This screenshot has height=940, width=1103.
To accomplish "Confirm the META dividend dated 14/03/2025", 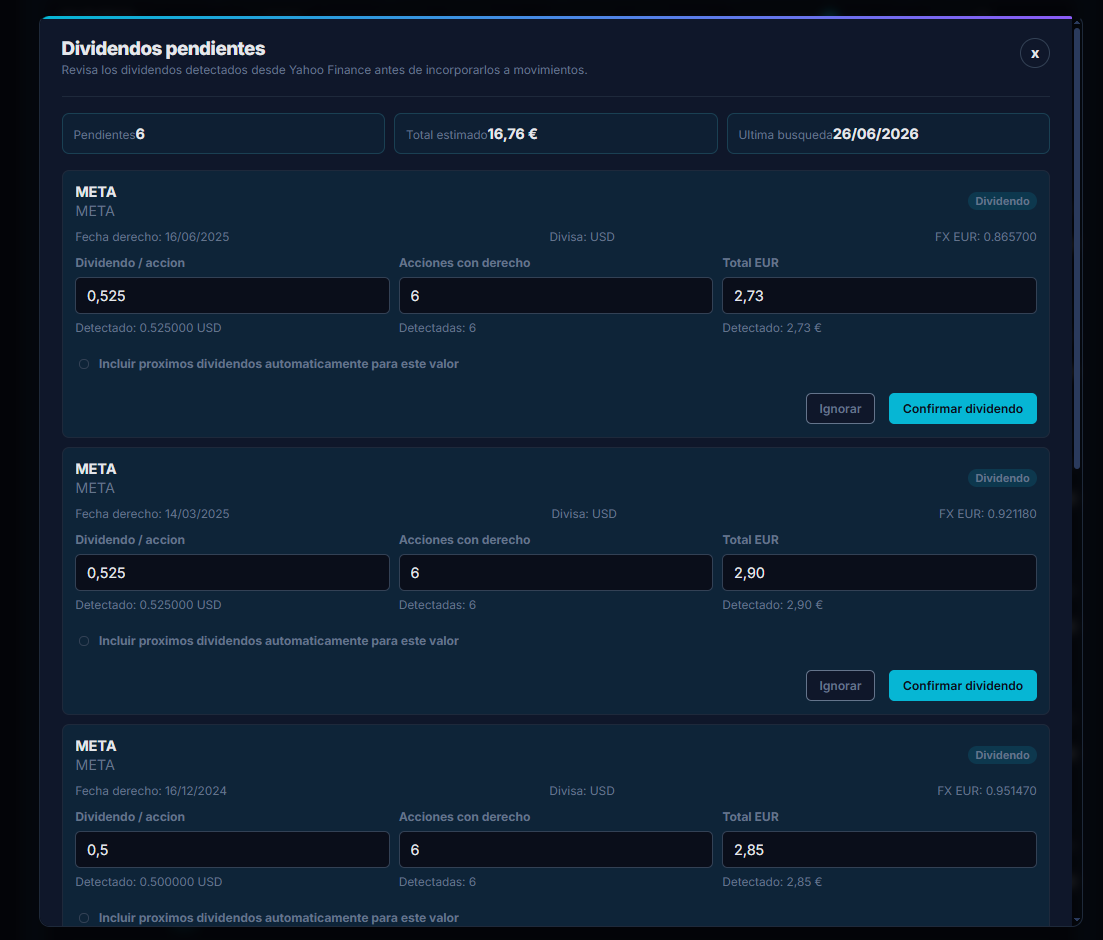I will pyautogui.click(x=962, y=686).
